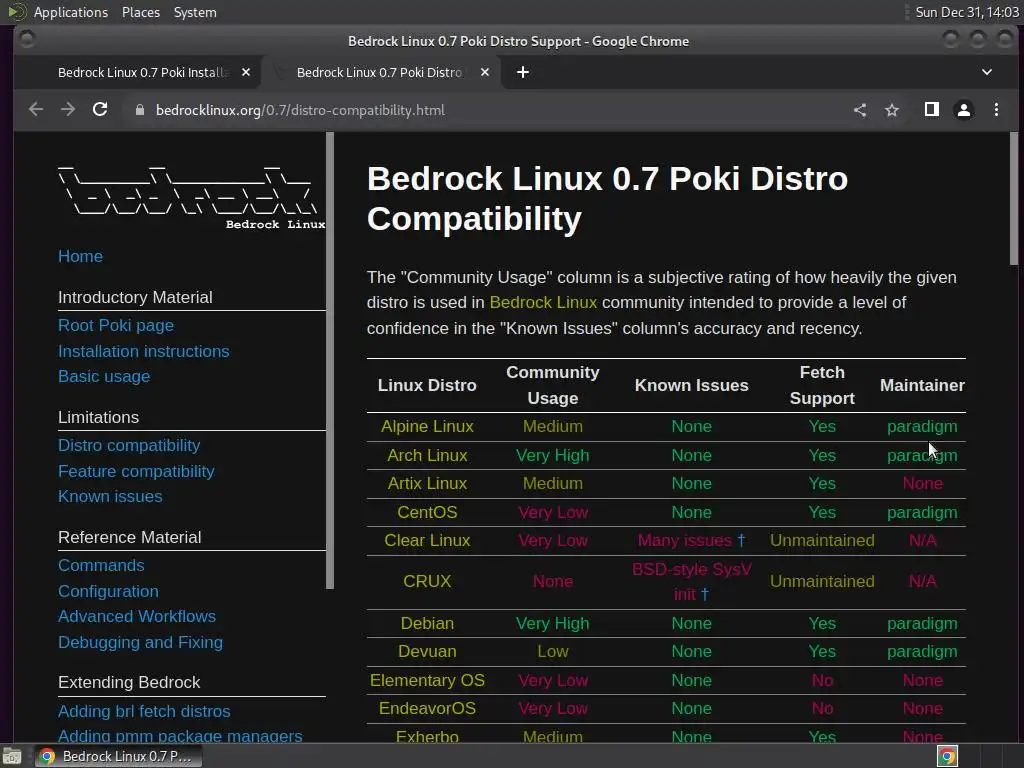Click the EndeavorOS table cell
The width and height of the screenshot is (1024, 768).
pos(427,708)
